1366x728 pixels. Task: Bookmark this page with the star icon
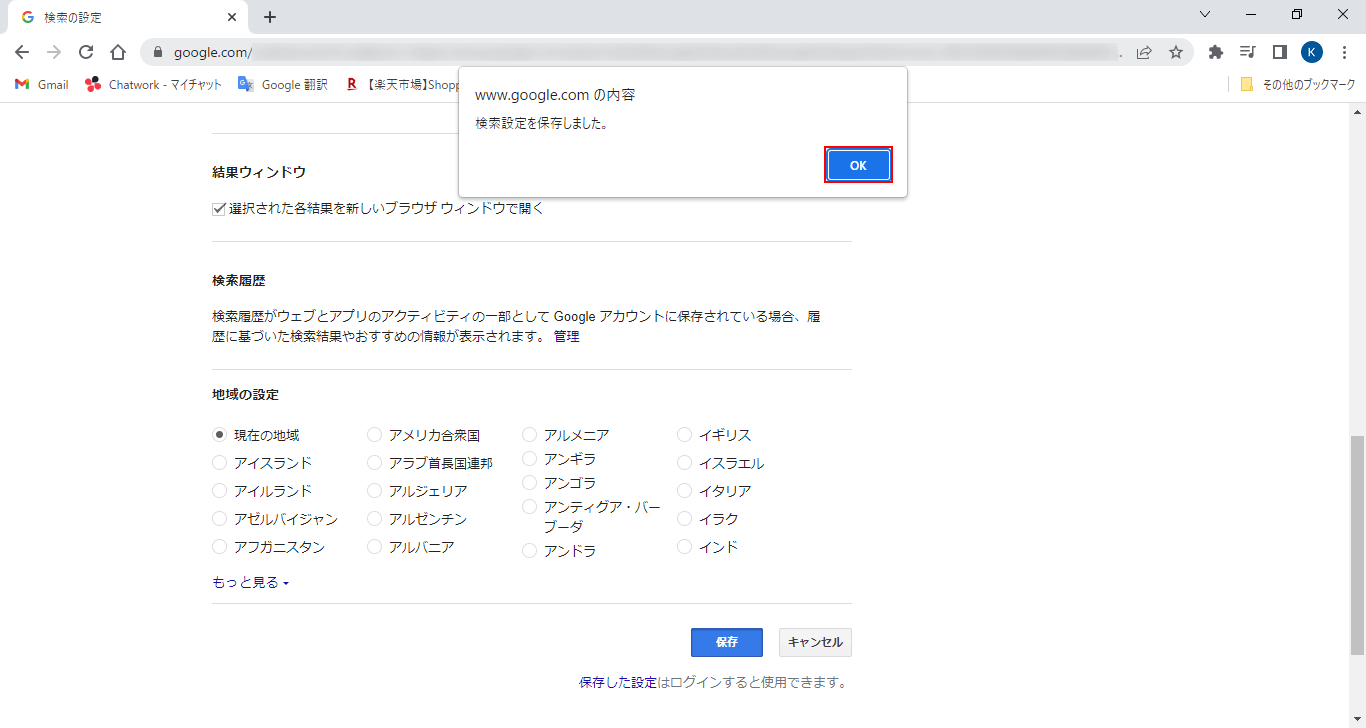1176,52
